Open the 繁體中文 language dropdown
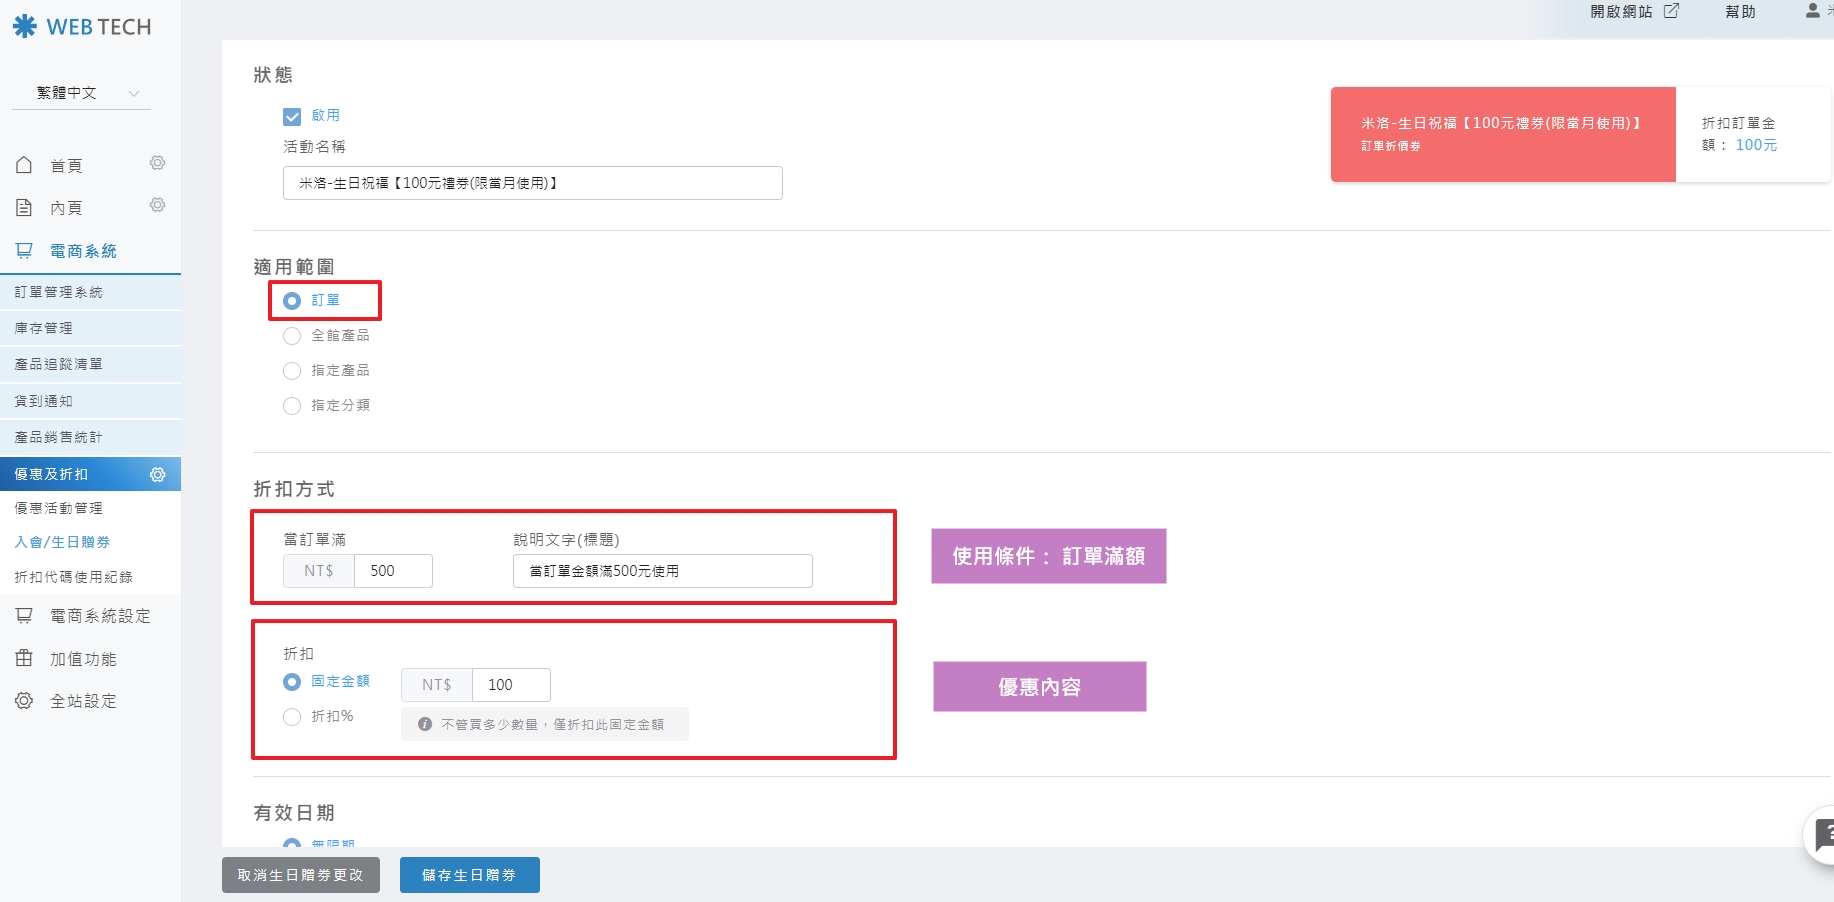 pyautogui.click(x=88, y=93)
